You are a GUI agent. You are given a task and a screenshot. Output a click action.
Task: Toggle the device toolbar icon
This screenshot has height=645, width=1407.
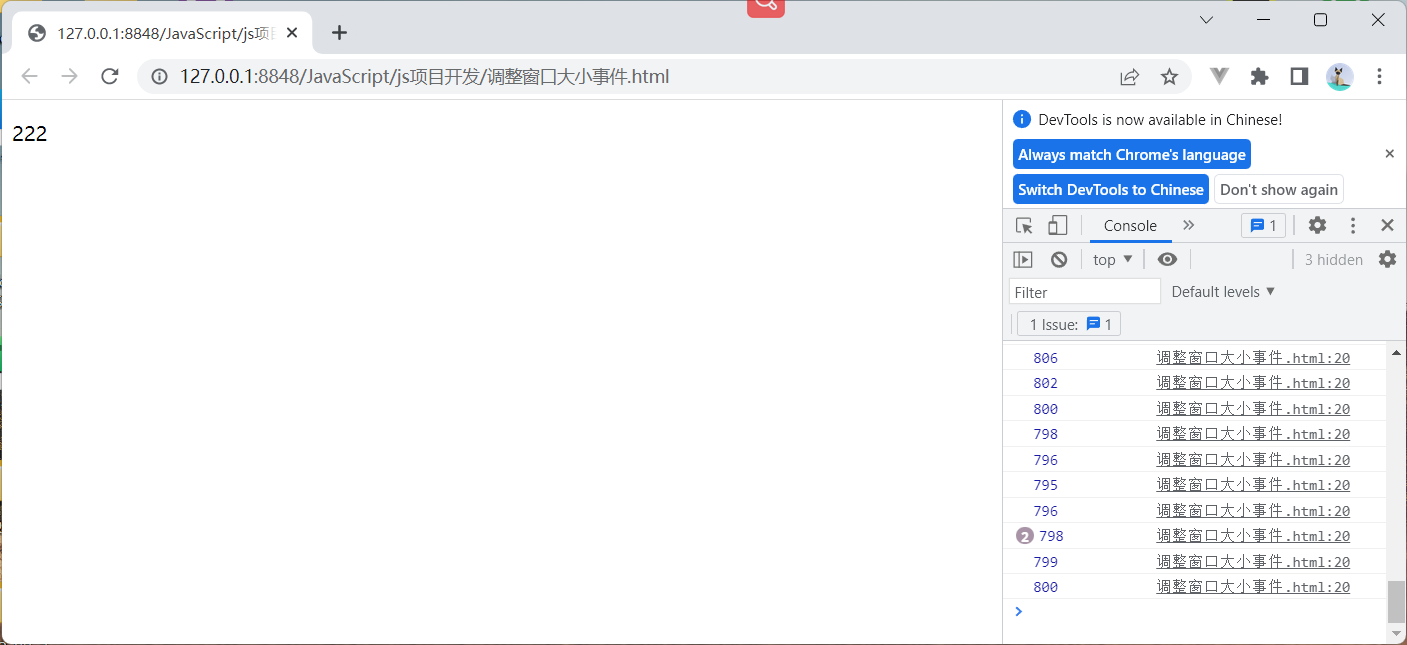click(x=1057, y=225)
